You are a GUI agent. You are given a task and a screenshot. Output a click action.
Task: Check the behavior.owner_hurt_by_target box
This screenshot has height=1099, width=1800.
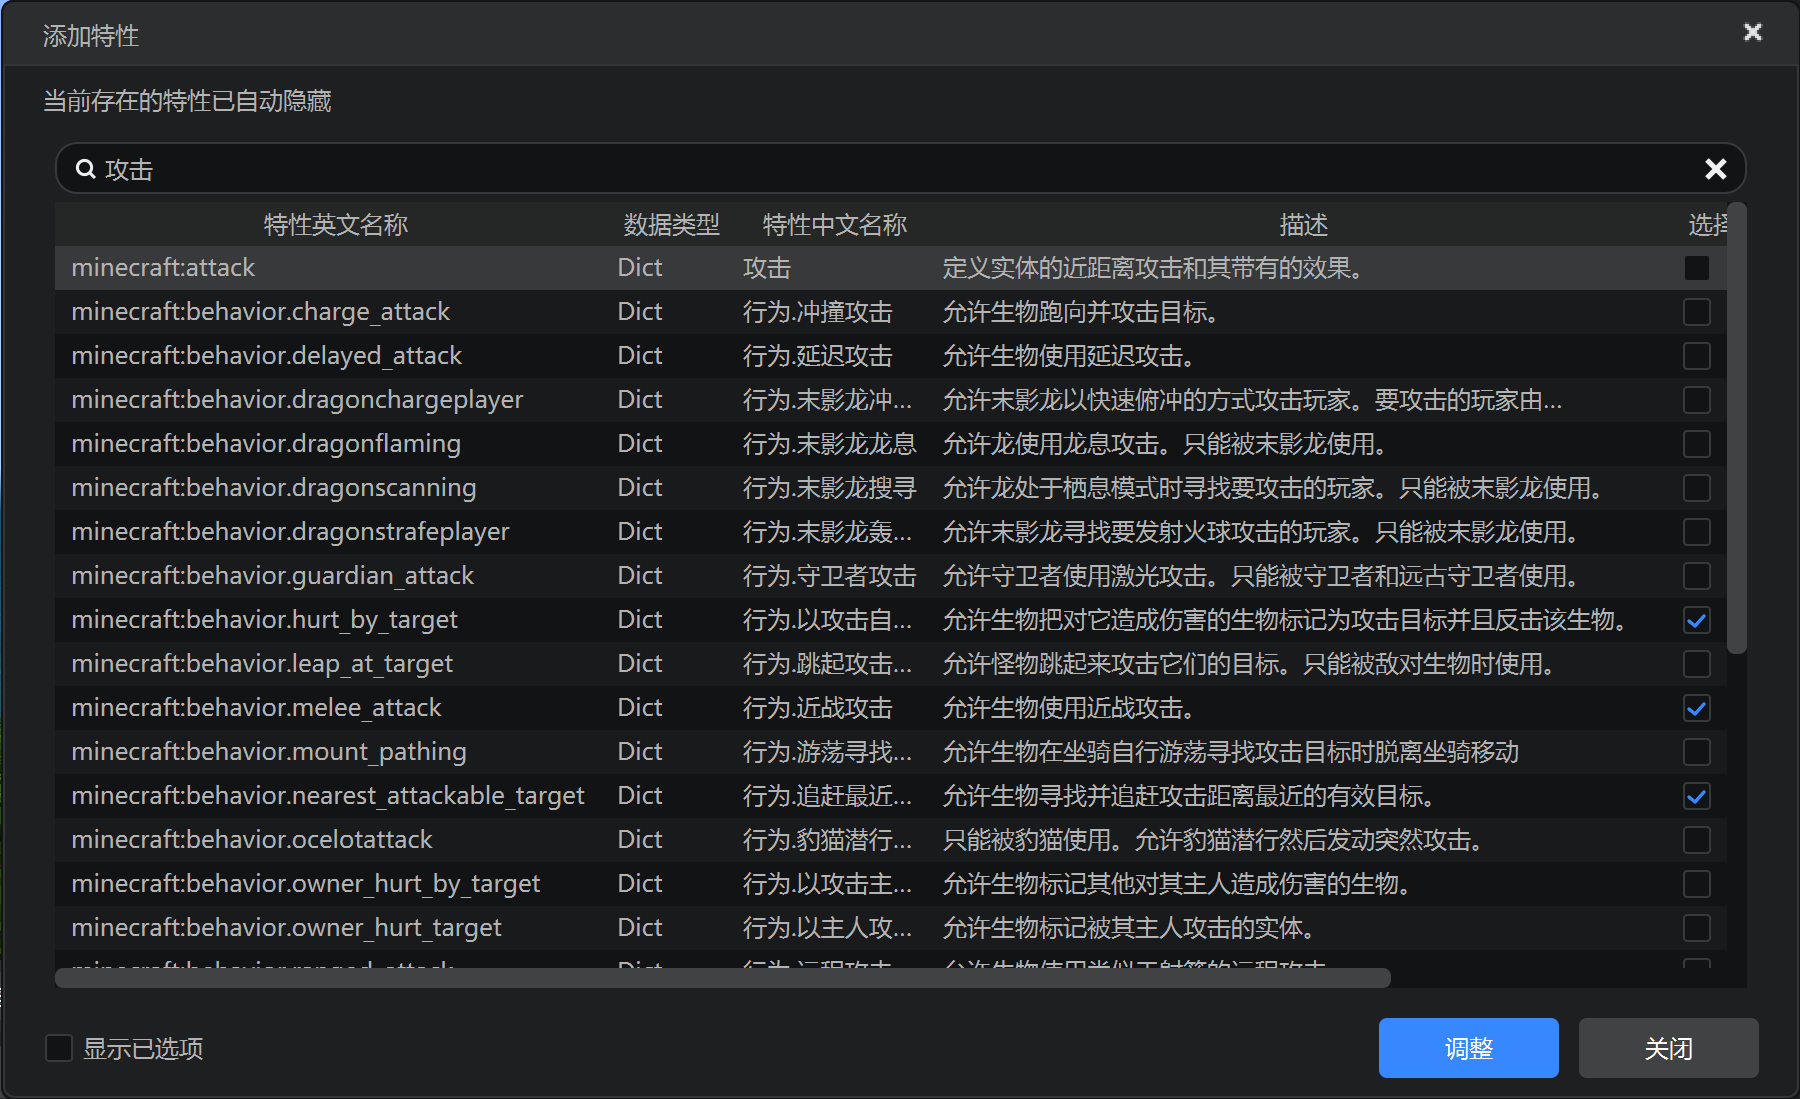[1696, 884]
